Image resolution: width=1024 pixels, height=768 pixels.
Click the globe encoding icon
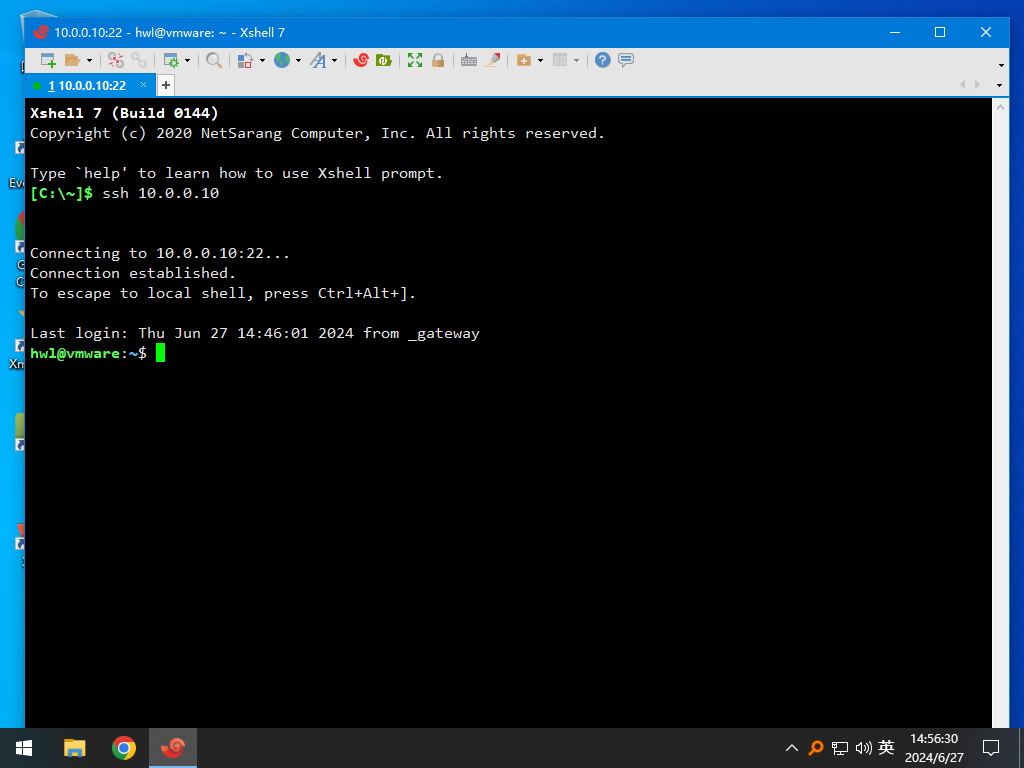point(282,60)
